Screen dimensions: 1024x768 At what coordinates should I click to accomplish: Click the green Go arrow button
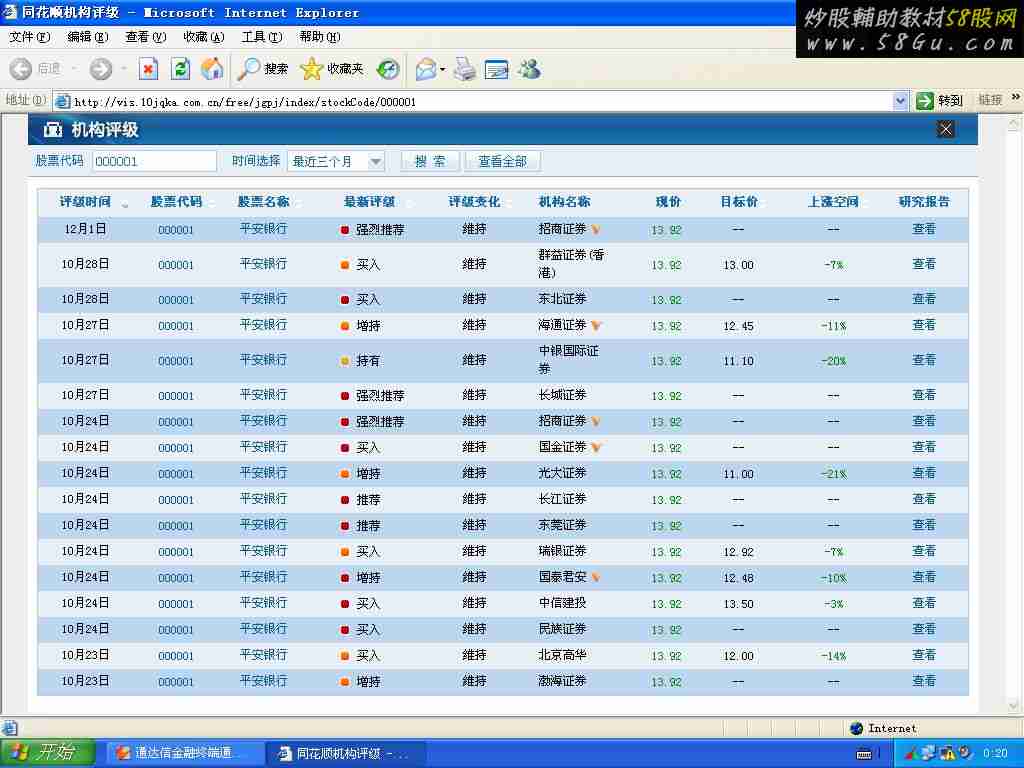924,101
